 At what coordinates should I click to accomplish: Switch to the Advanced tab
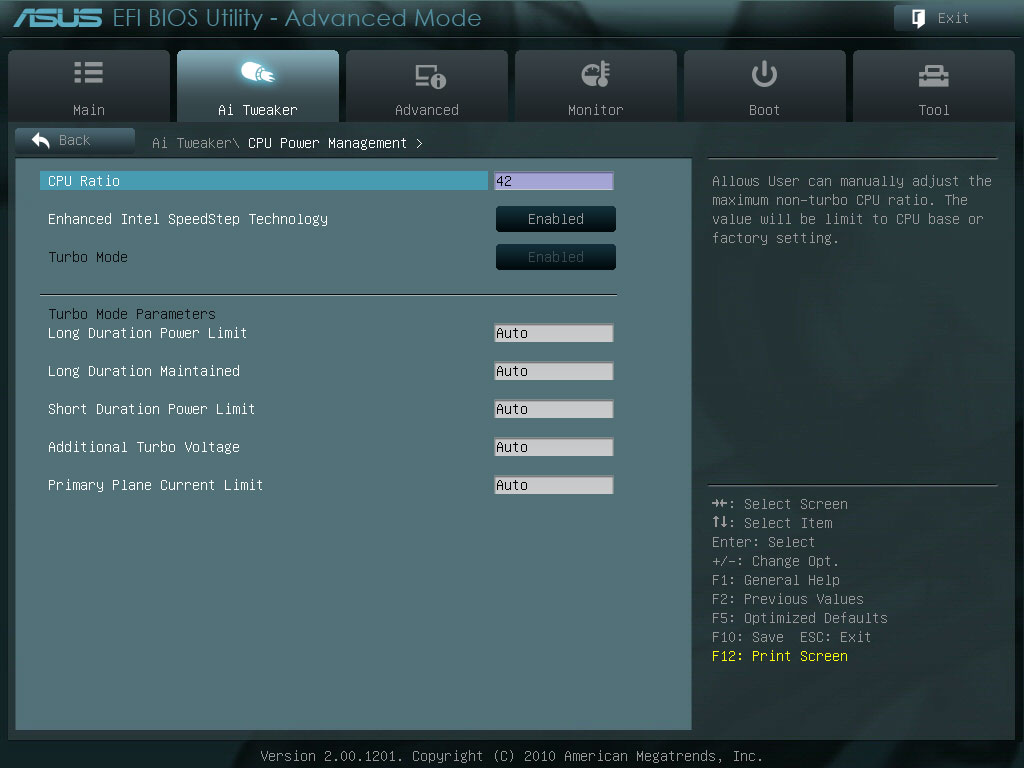[427, 86]
